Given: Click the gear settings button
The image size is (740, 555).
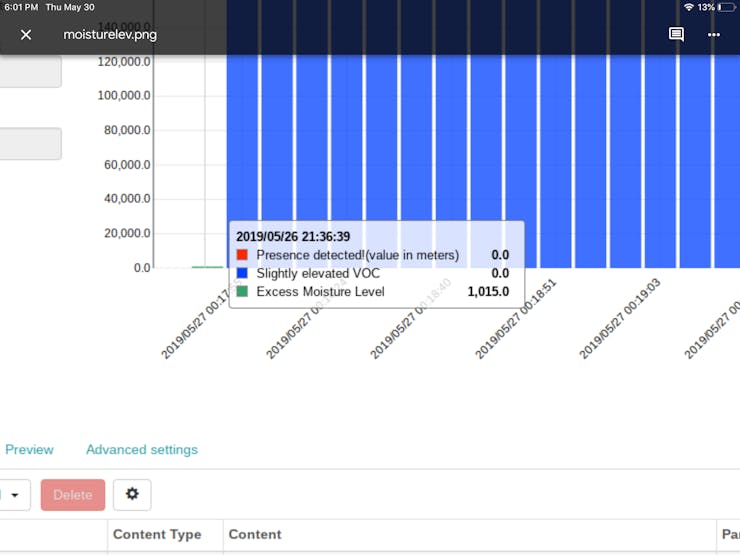Looking at the screenshot, I should 132,494.
